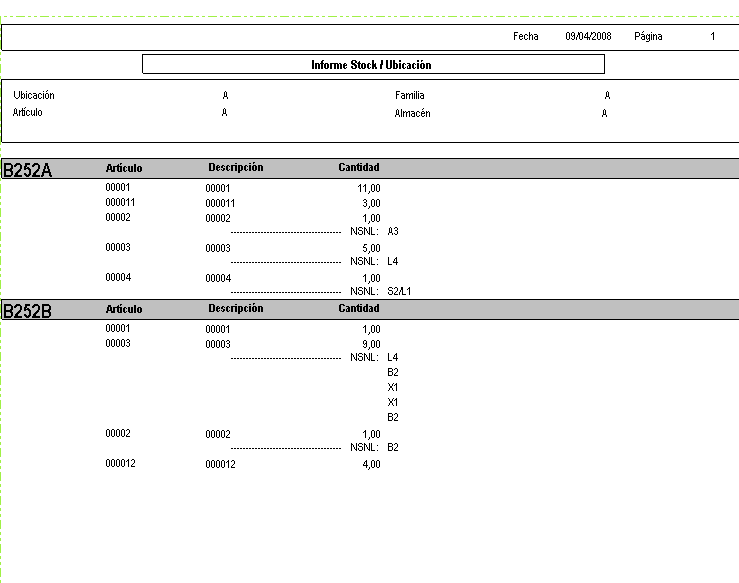Click the 'Familia' filter label
Screen dimensions: 739x583
pos(410,95)
